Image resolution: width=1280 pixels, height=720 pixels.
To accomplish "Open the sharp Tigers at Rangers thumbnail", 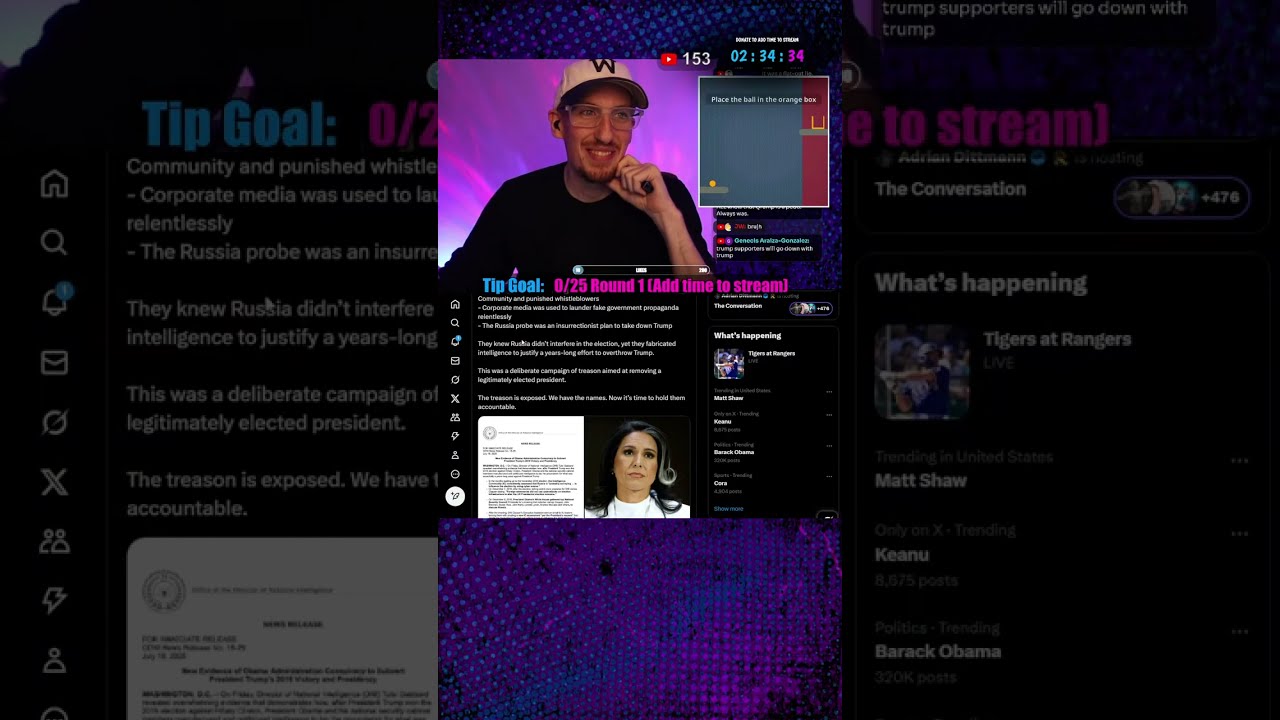I will tap(729, 363).
